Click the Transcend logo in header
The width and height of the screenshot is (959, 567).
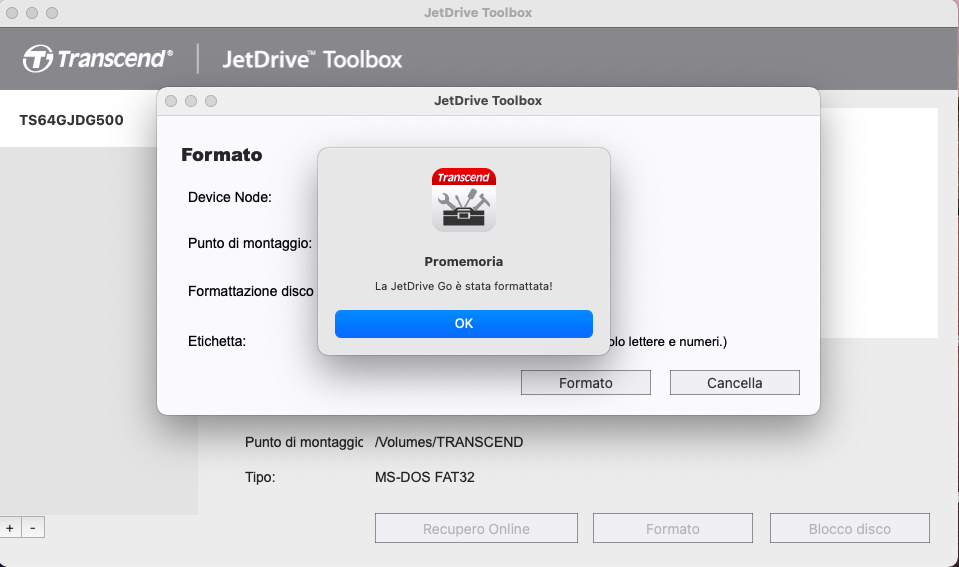(98, 59)
